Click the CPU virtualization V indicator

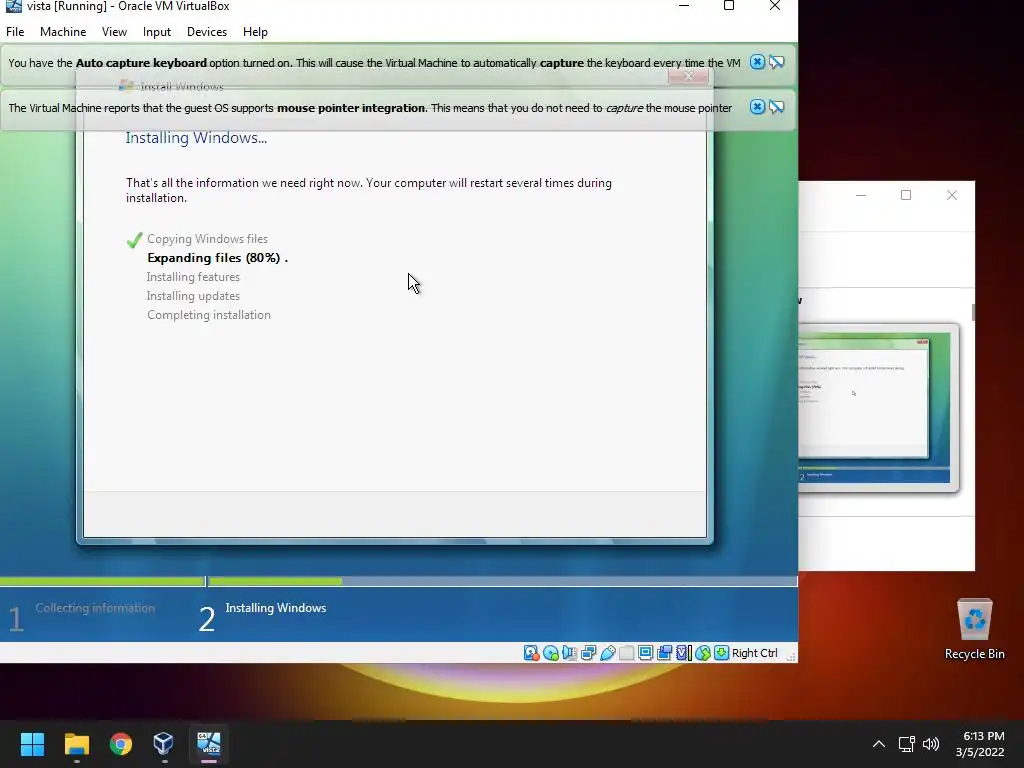tap(683, 653)
